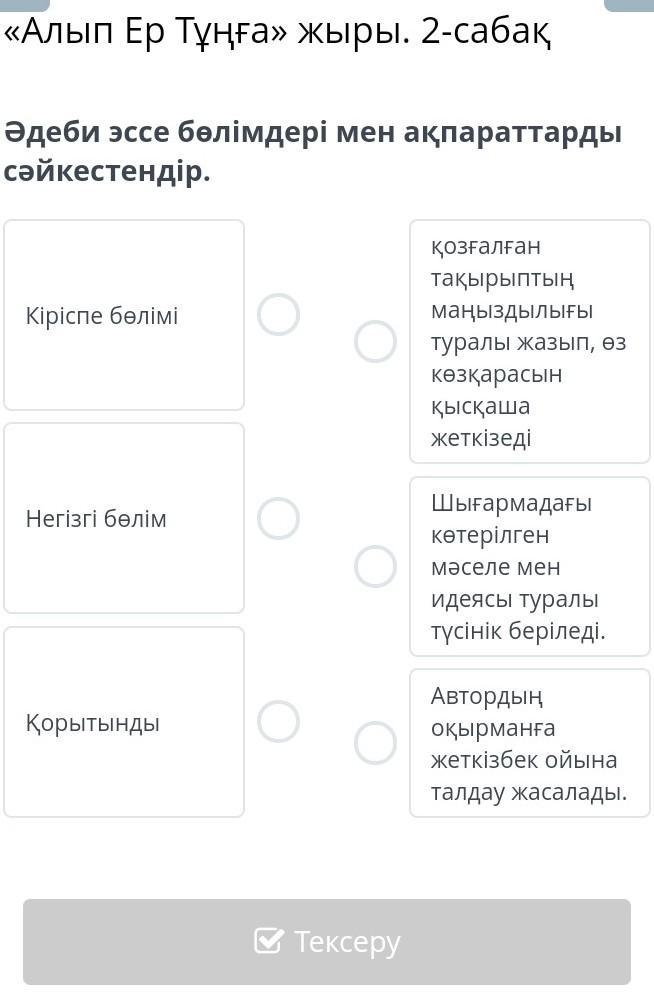654x1004 pixels.
Task: Click the Кіріспе бөлімі card
Action: coord(124,315)
